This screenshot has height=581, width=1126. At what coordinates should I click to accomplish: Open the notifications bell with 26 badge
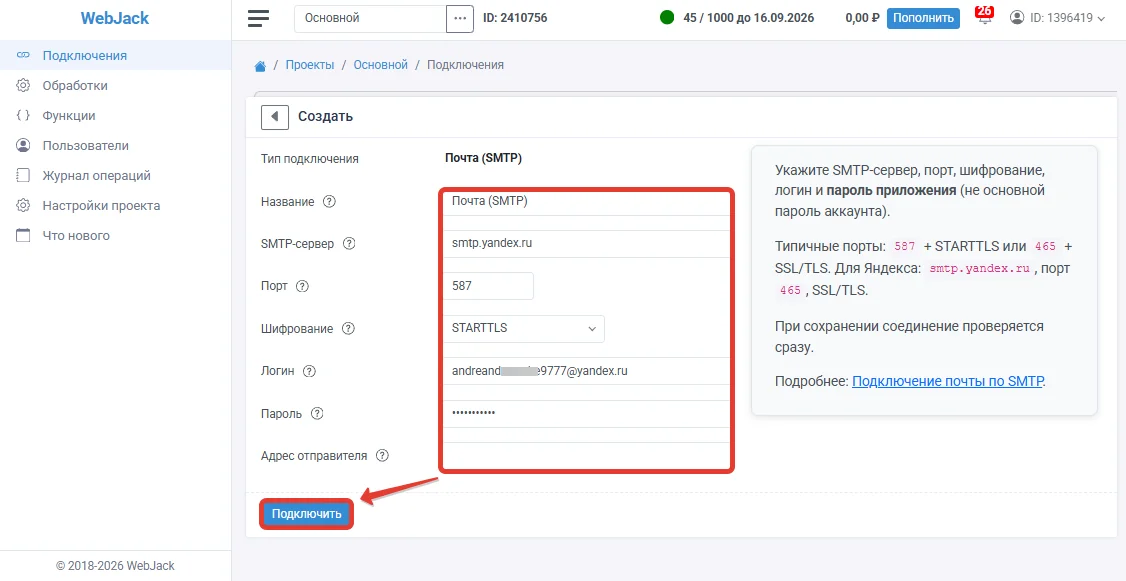[x=984, y=17]
